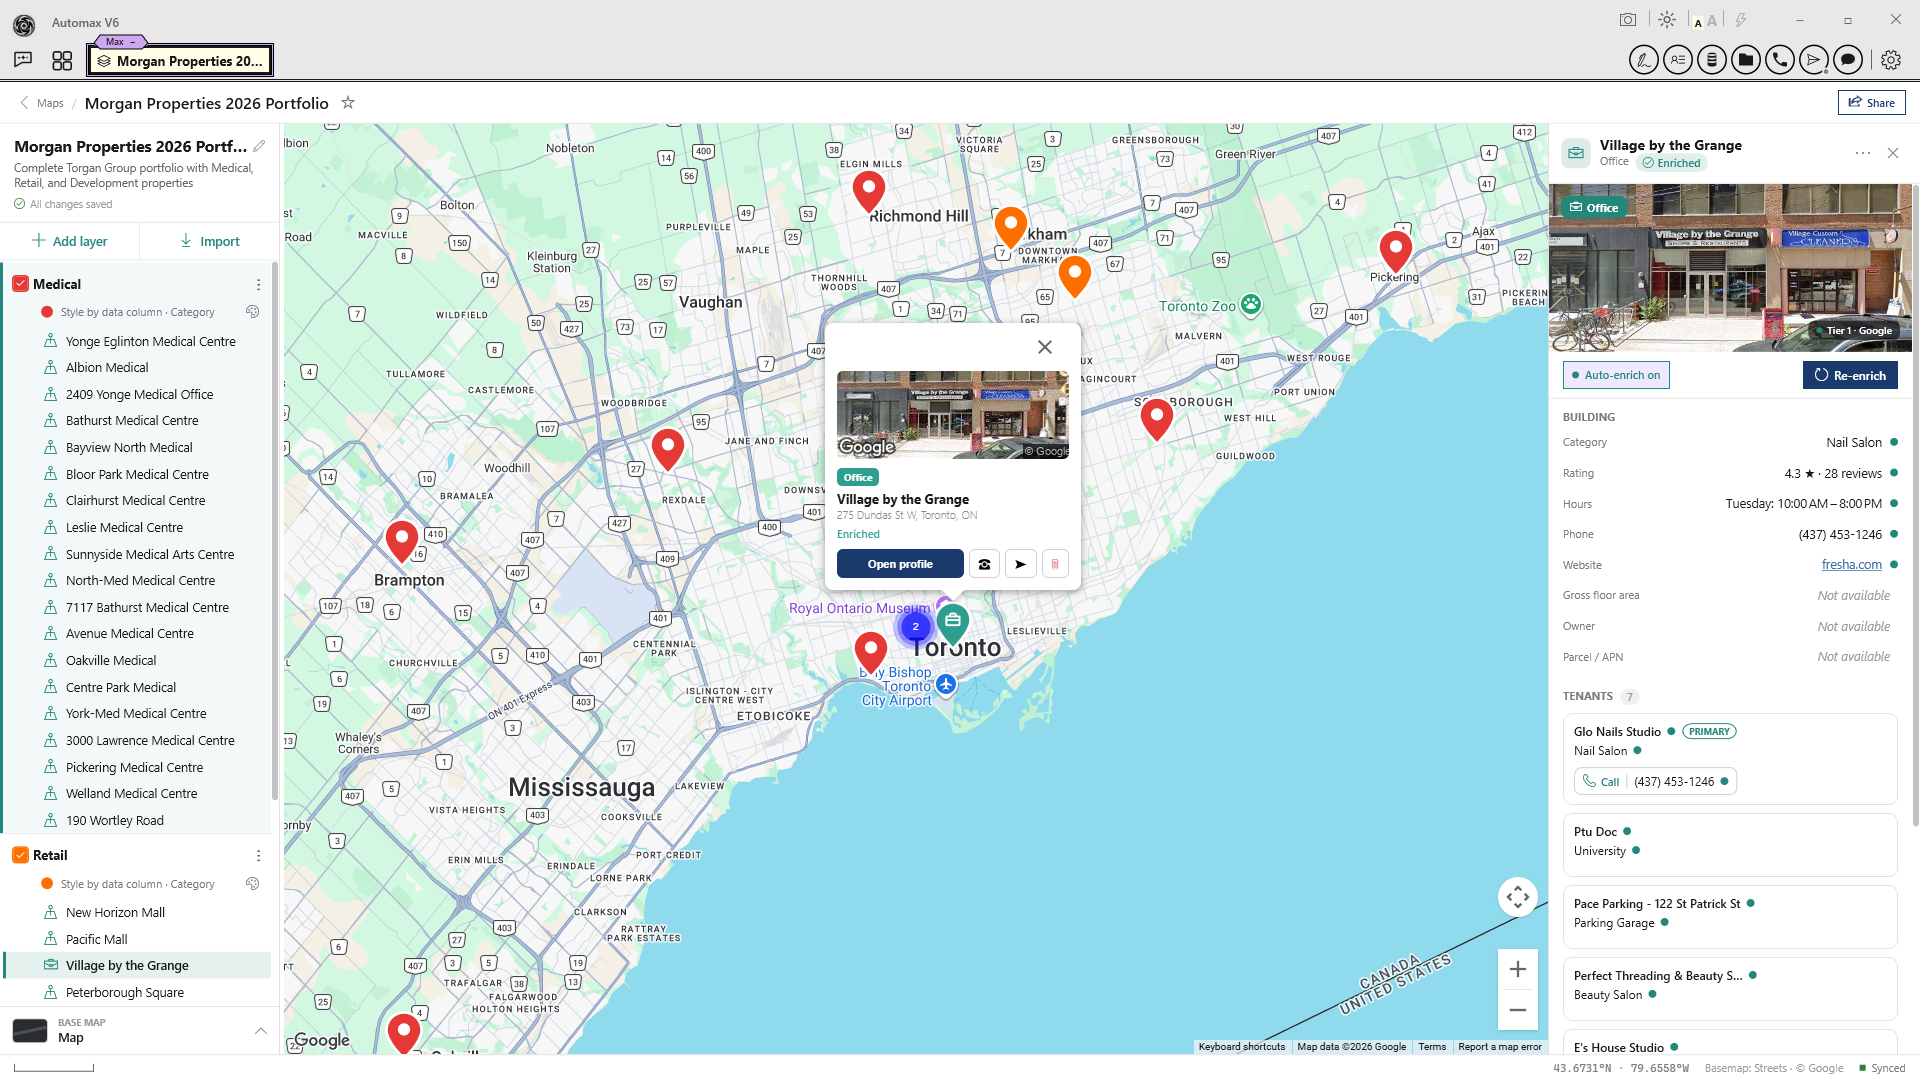Zoom out the map with minus button

1517,1010
